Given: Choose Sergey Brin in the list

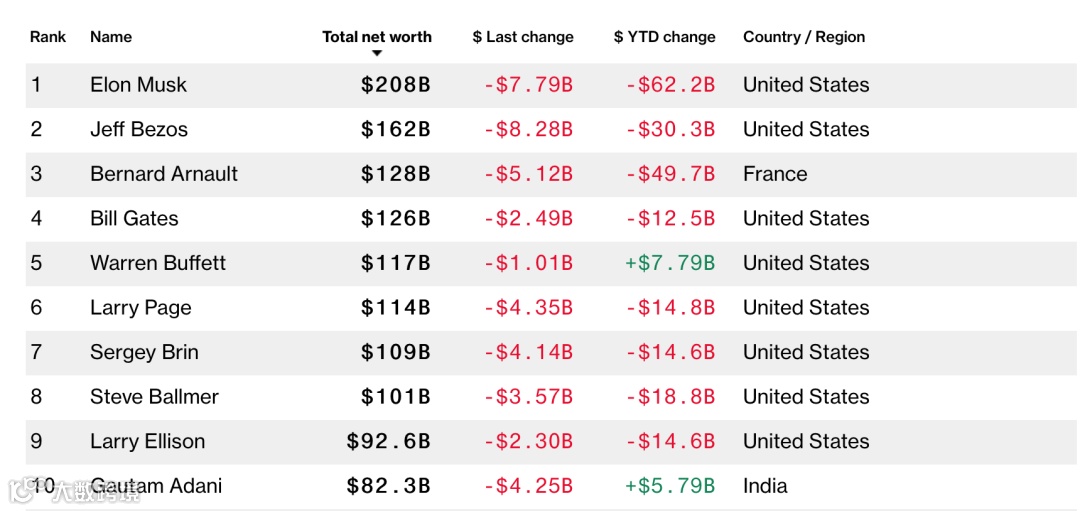Looking at the screenshot, I should 144,352.
